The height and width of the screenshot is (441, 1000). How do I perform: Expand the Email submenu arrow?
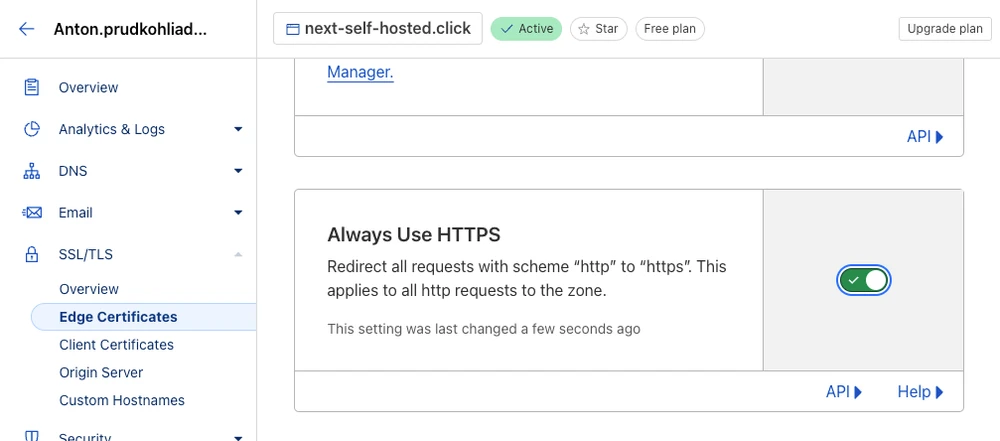coord(238,213)
